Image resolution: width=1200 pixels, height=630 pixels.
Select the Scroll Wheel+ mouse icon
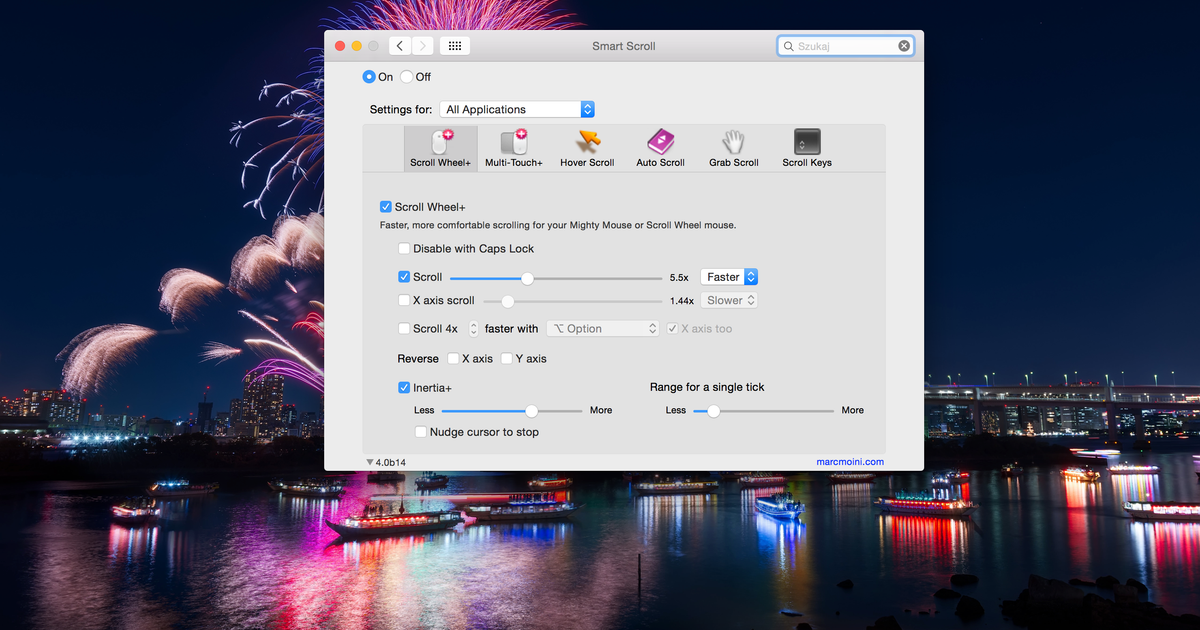(x=440, y=141)
